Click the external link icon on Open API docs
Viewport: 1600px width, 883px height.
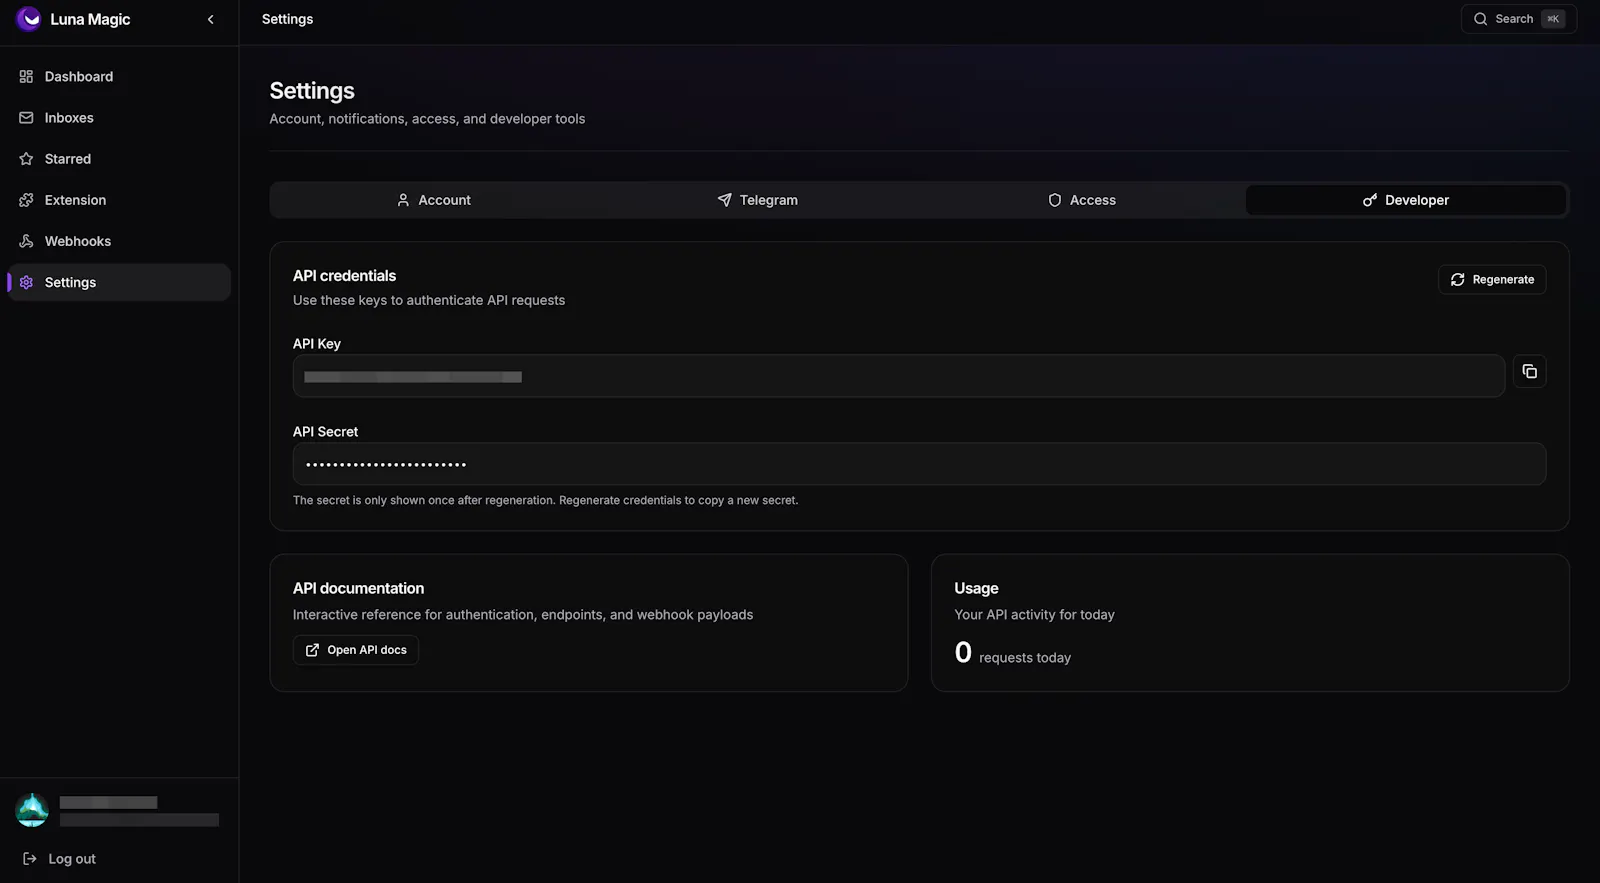[x=312, y=650]
